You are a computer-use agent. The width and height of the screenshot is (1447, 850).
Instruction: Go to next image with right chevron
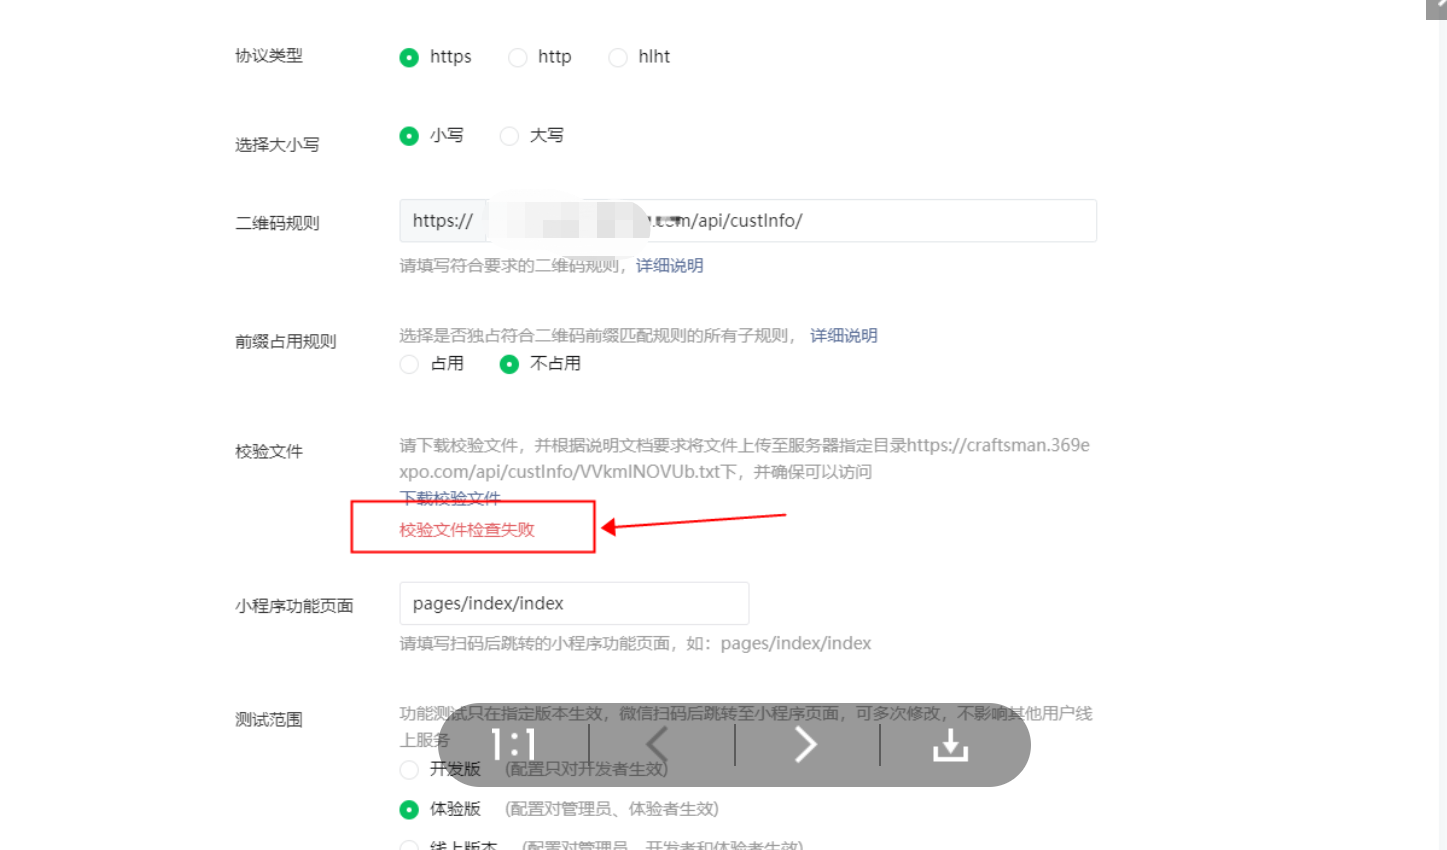coord(806,744)
